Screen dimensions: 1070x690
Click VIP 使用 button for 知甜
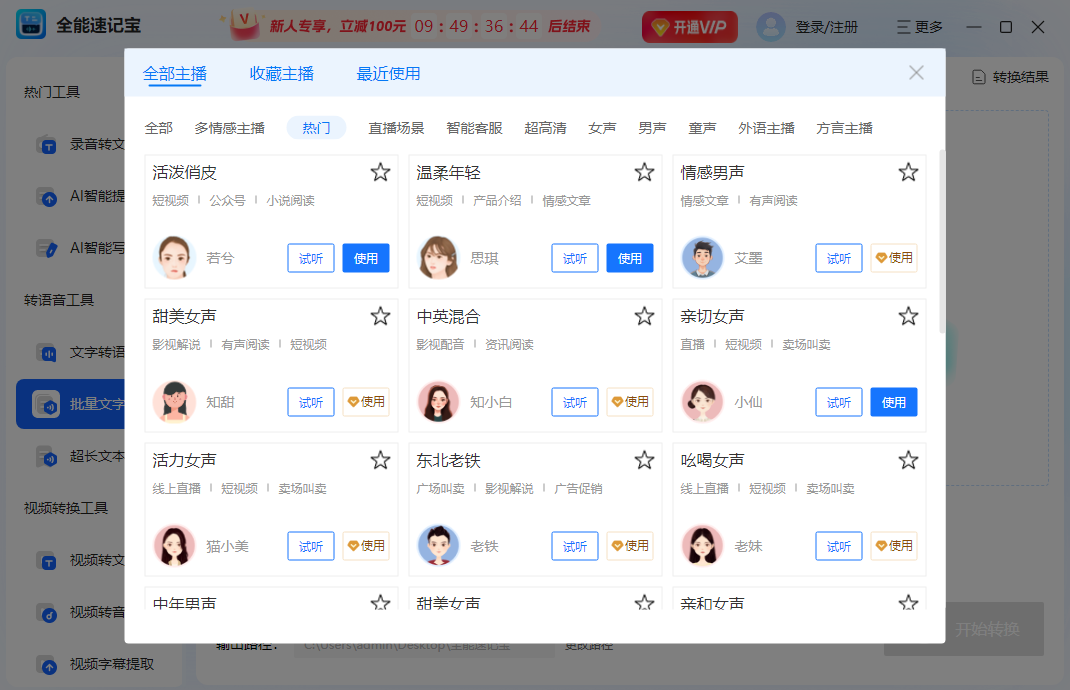point(365,402)
